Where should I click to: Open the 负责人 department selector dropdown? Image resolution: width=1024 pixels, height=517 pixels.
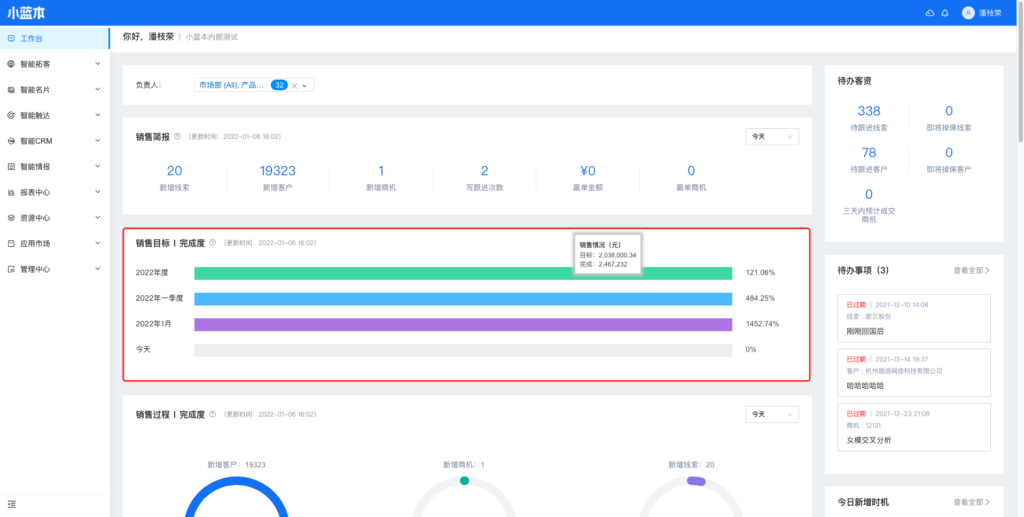coord(305,85)
